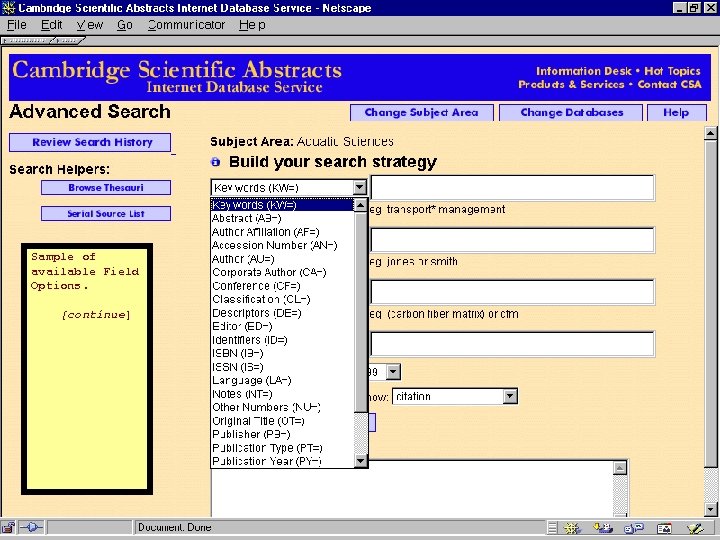Choose Other Numbers (NU=) from the list
This screenshot has width=720, height=540.
[282, 407]
